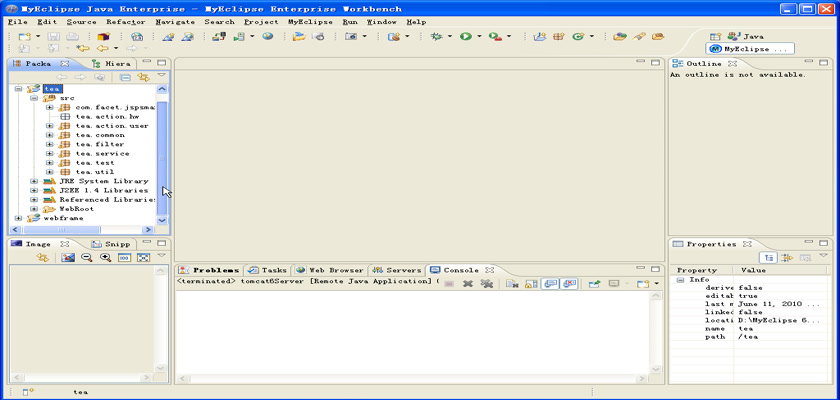Click the New Java Class icon

point(578,36)
